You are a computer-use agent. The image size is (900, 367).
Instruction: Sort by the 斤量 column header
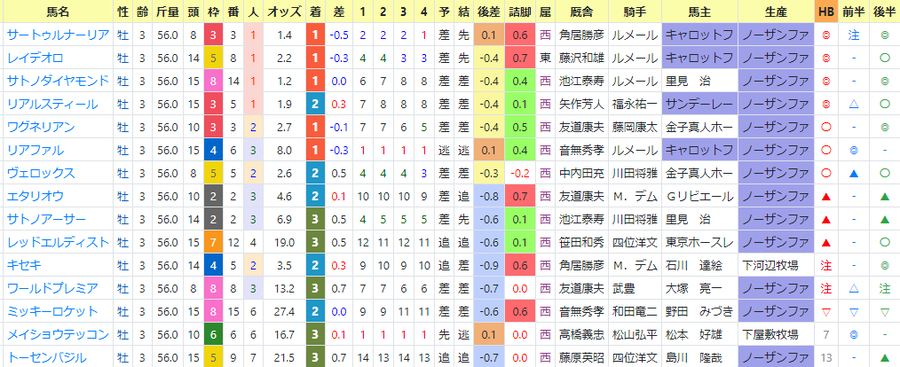pos(169,11)
